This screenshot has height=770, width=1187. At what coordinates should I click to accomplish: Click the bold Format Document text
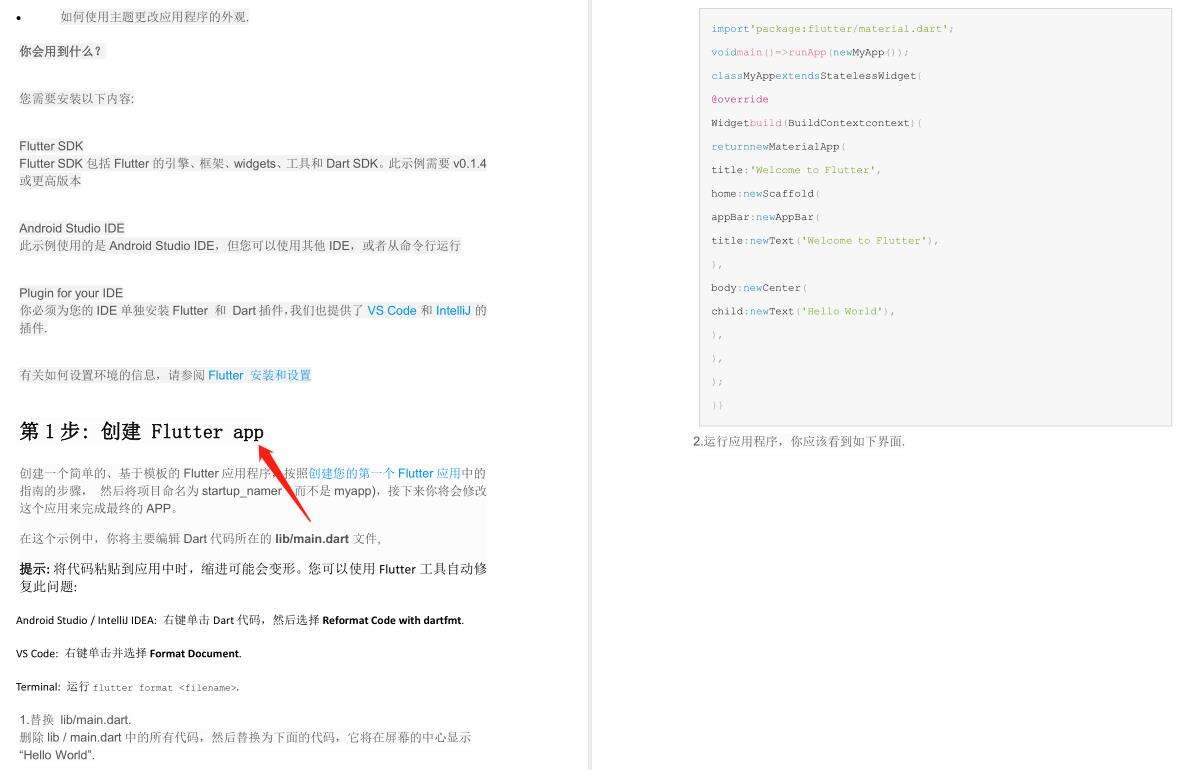194,653
